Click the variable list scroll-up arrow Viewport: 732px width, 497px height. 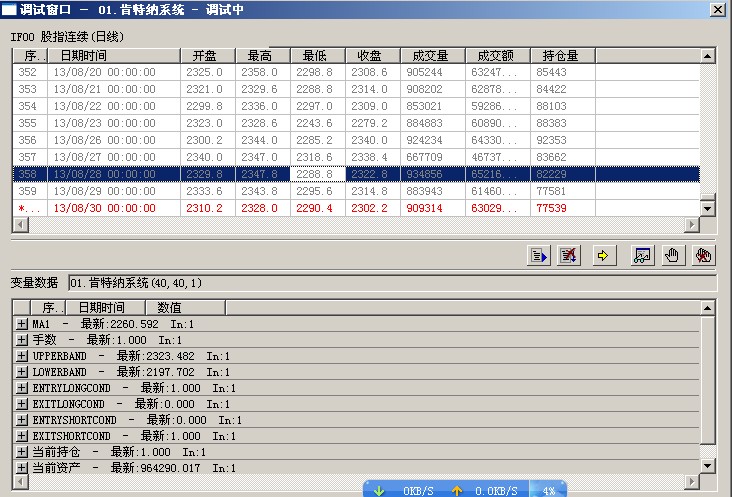708,308
